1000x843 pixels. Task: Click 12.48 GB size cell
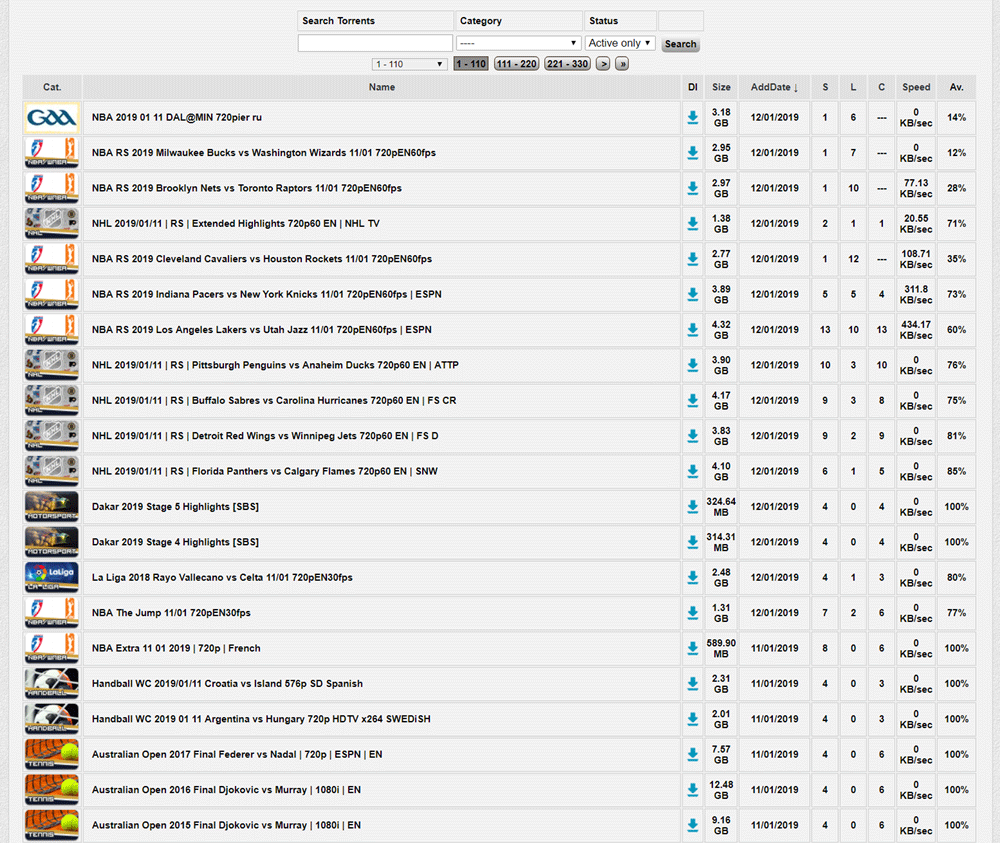point(721,790)
